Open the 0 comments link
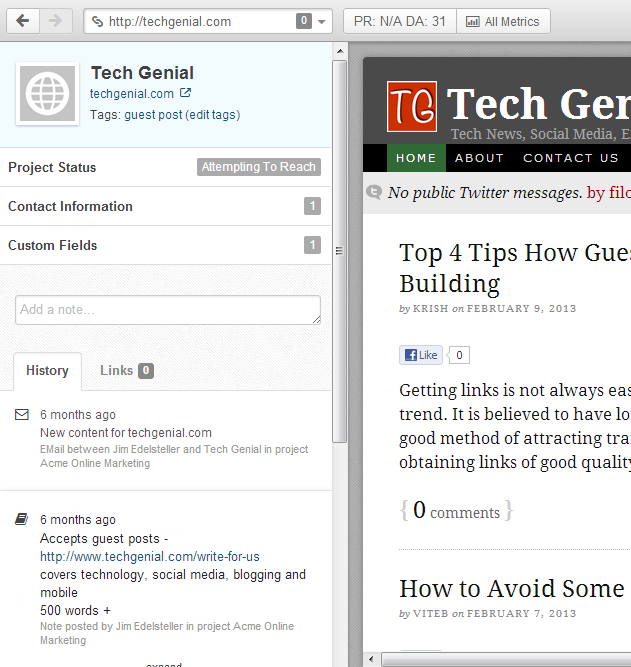 [x=457, y=510]
